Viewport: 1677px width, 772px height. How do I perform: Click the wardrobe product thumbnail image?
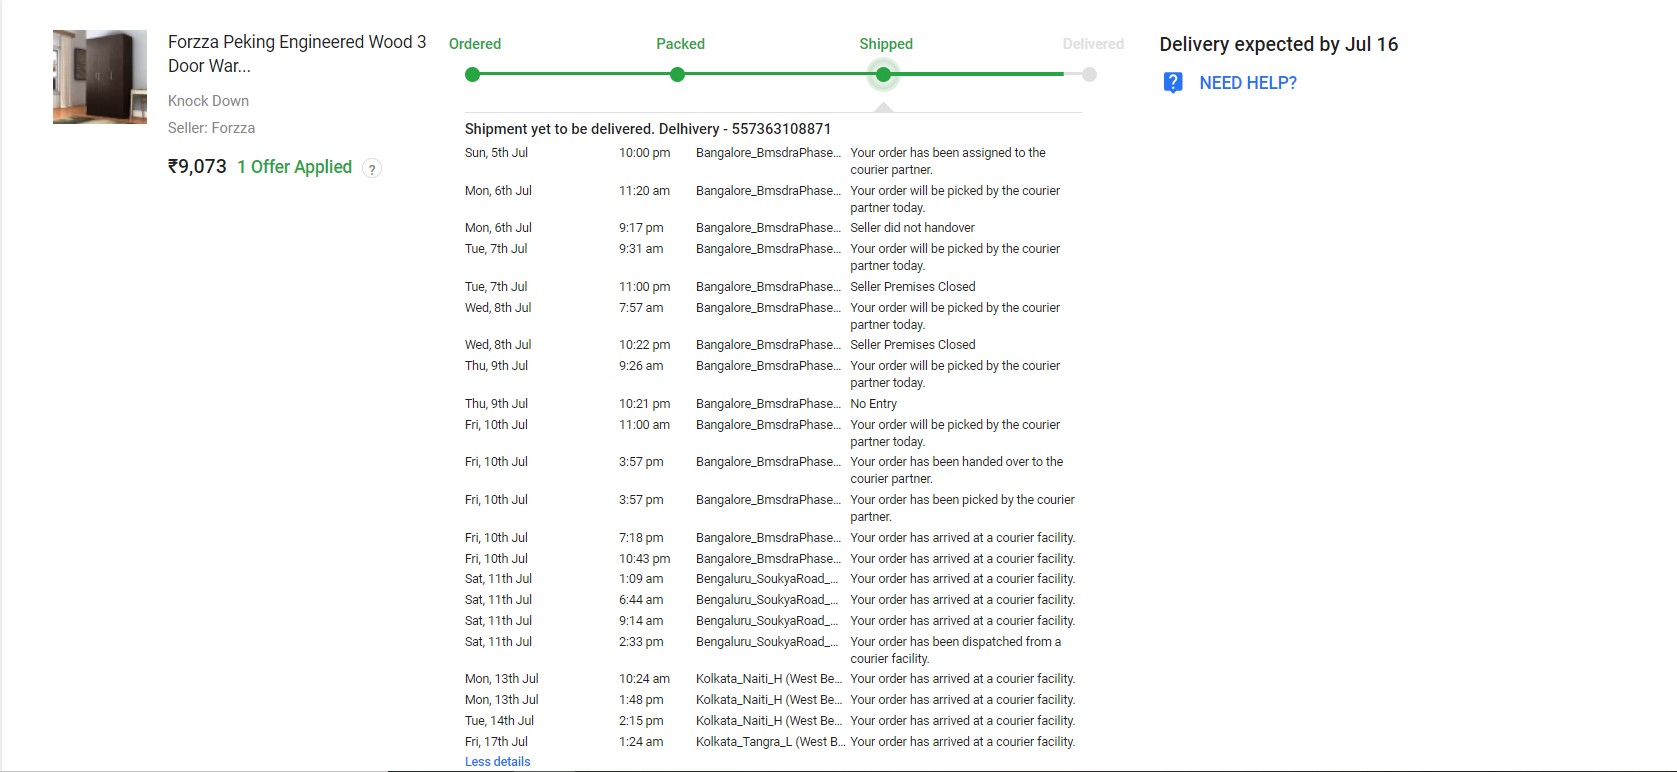click(99, 77)
